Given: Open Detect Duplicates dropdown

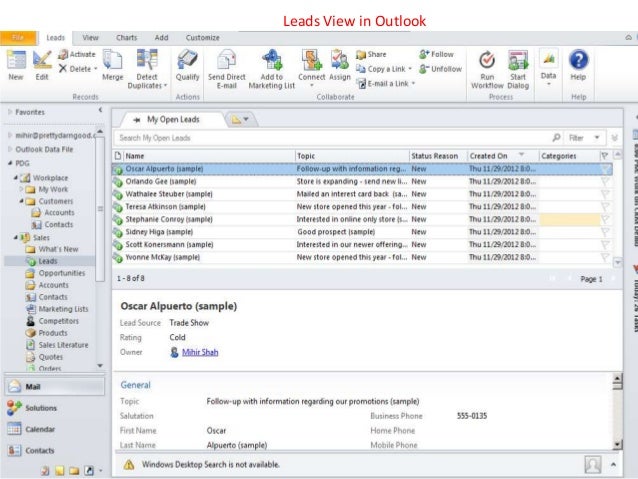Looking at the screenshot, I should click(166, 85).
